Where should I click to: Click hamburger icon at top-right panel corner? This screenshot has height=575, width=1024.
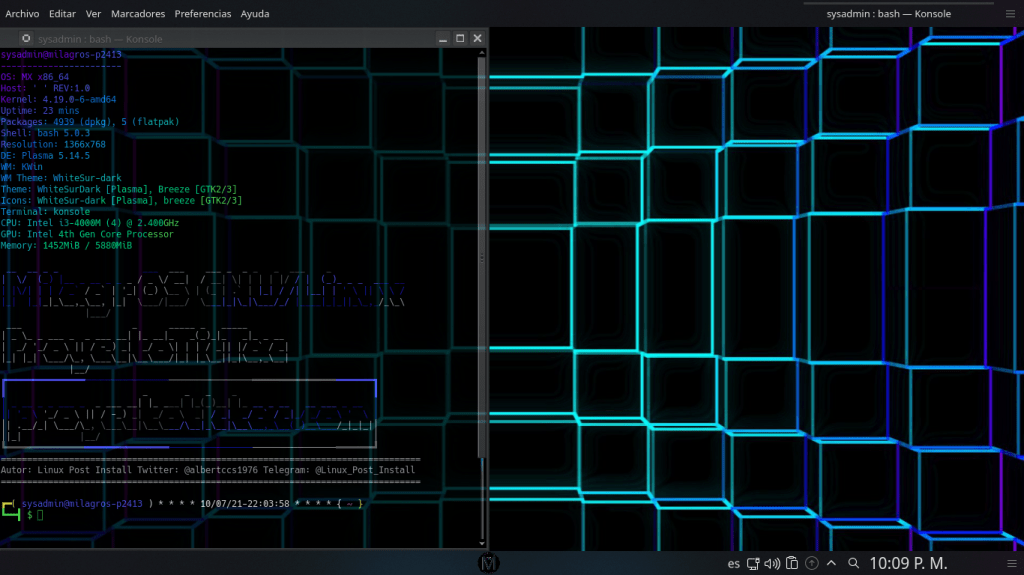click(1010, 14)
